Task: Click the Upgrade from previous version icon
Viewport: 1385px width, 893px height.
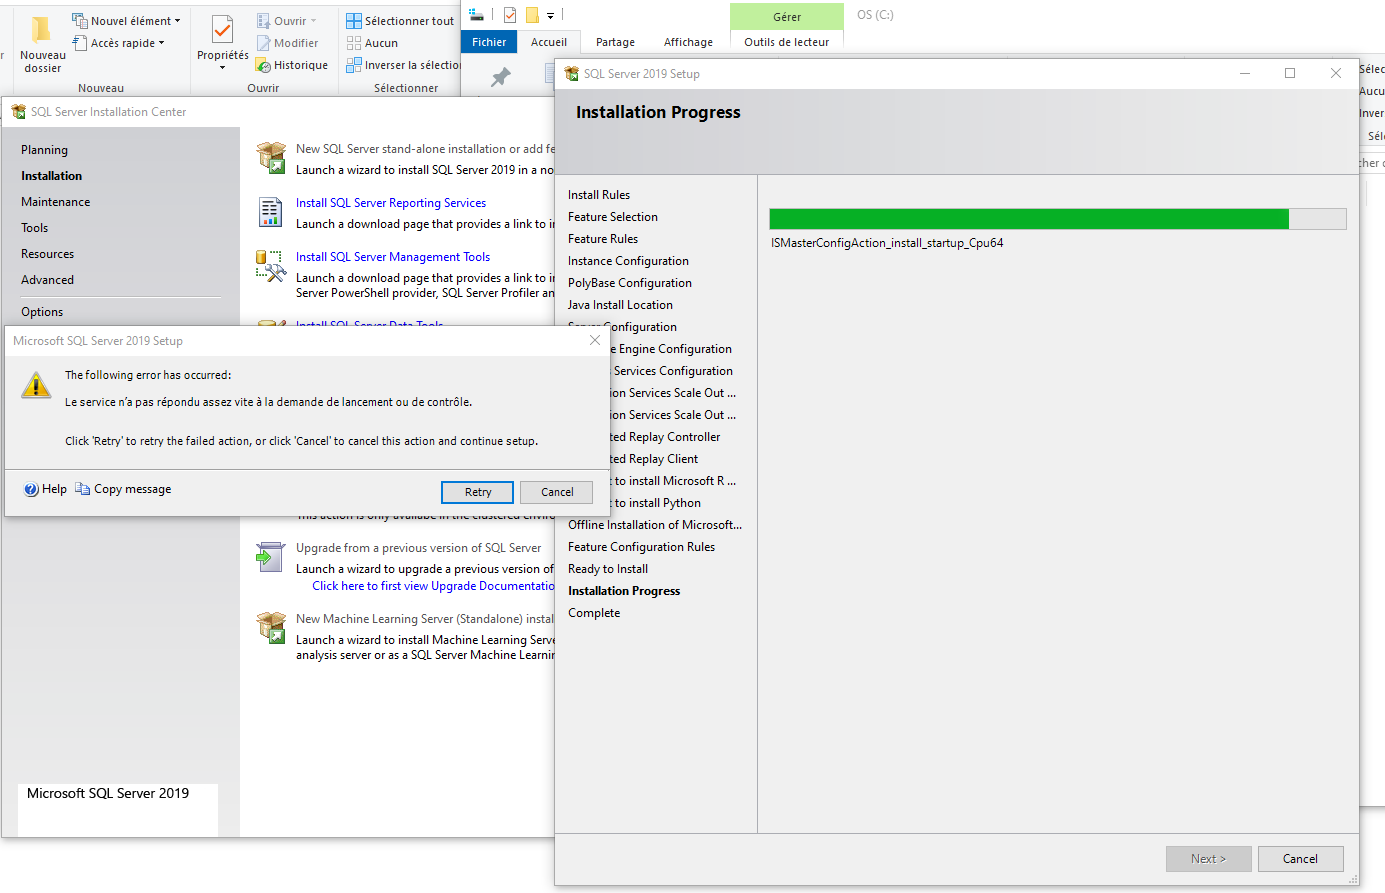Action: pyautogui.click(x=271, y=556)
